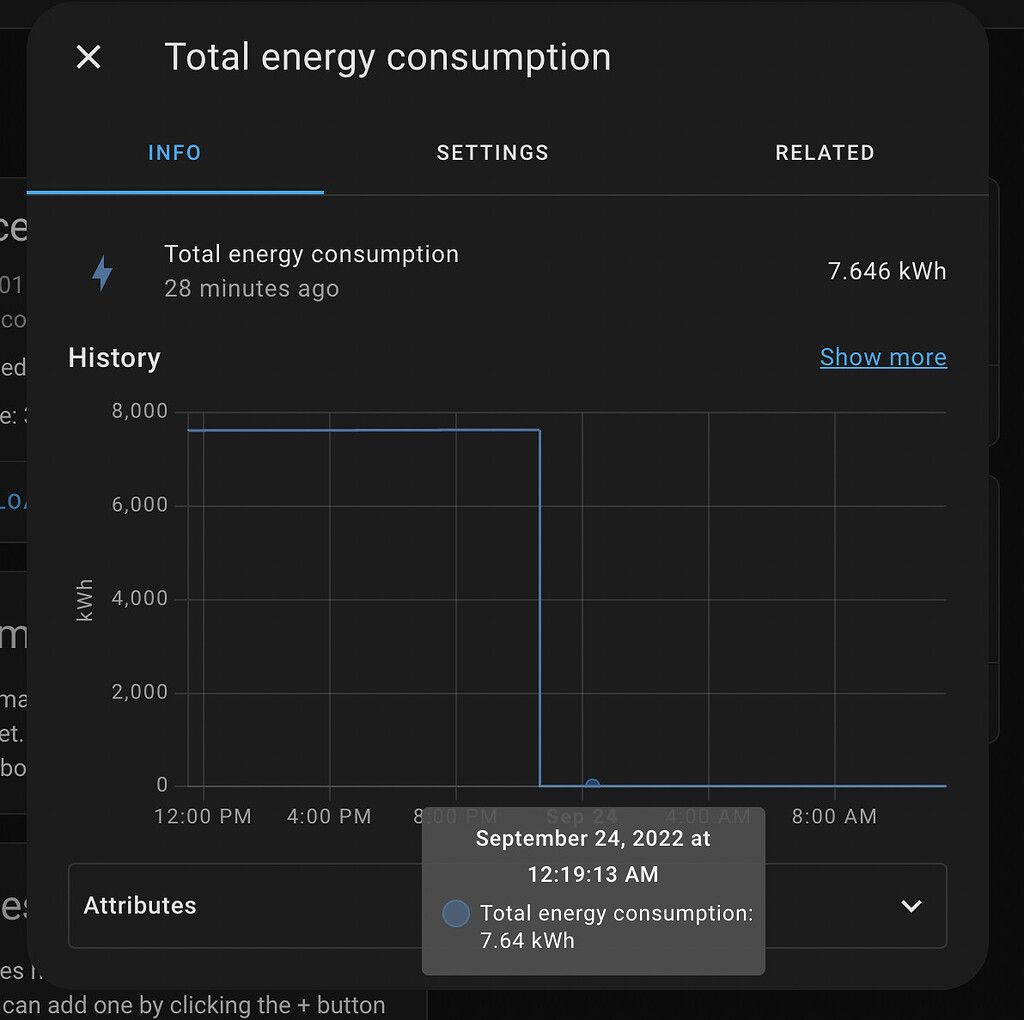
Task: Click the September 24 tooltip popup
Action: pyautogui.click(x=593, y=890)
